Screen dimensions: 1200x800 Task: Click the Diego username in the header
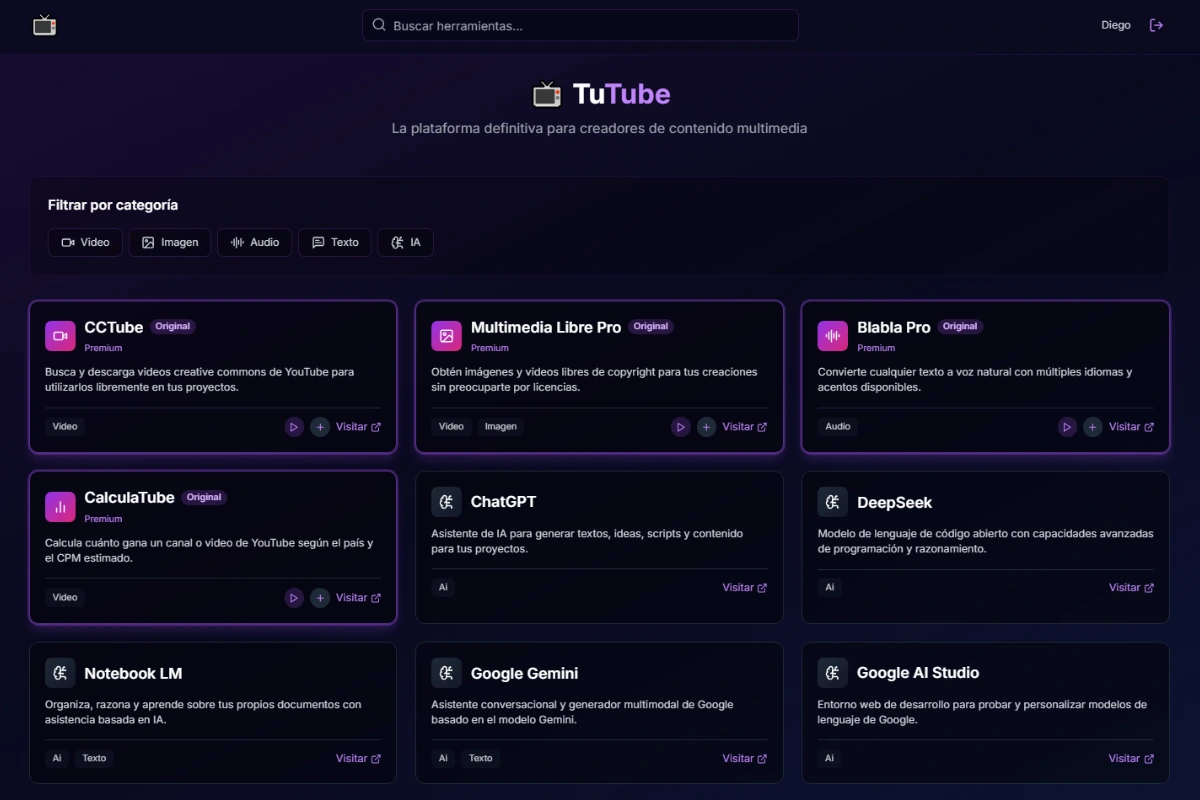point(1115,25)
